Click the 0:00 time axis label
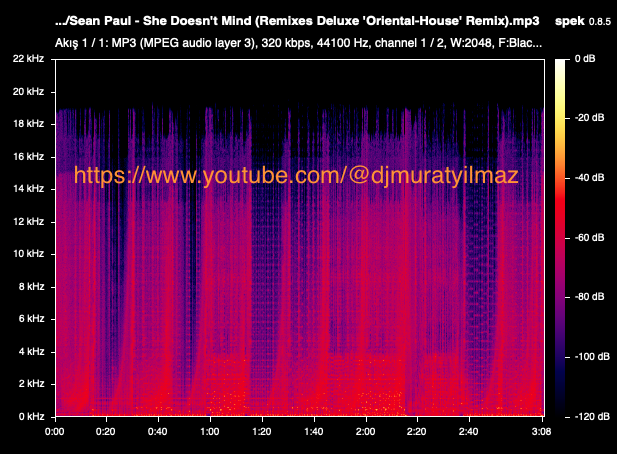Image resolution: width=617 pixels, height=454 pixels. 55,432
